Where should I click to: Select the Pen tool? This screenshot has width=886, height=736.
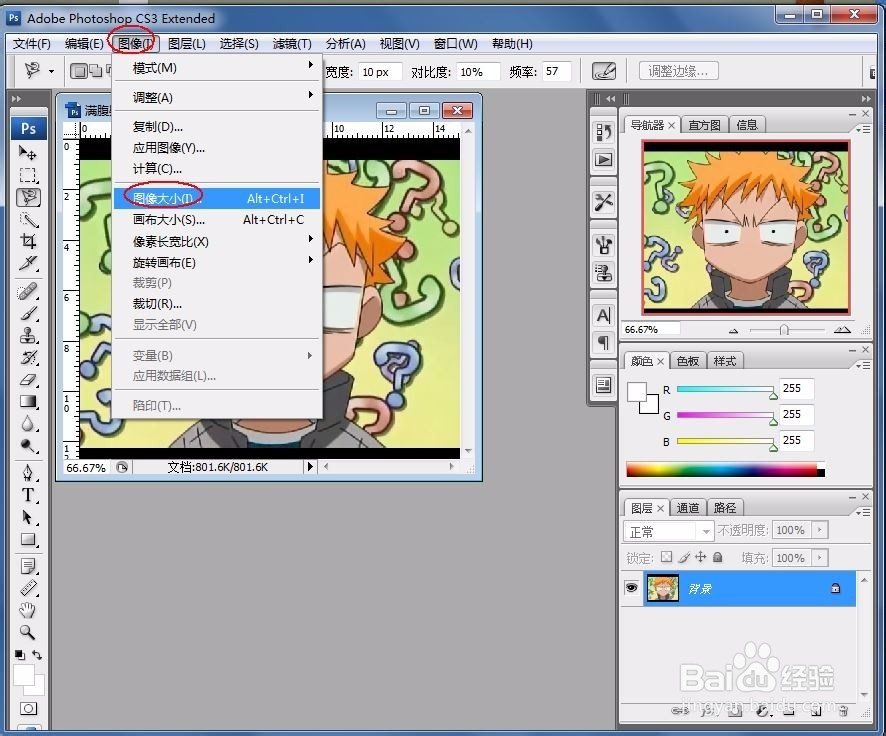pyautogui.click(x=28, y=473)
